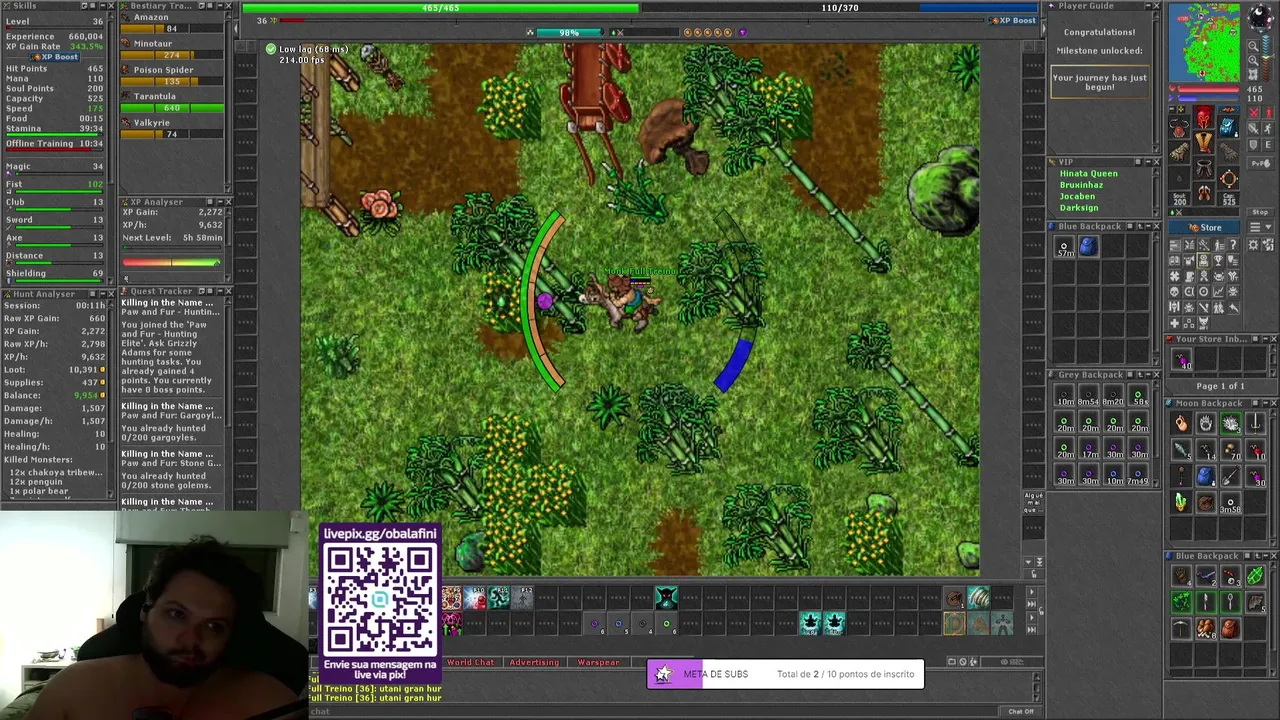Image resolution: width=1280 pixels, height=720 pixels.
Task: Select Jocaben in VIP list
Action: click(1078, 196)
